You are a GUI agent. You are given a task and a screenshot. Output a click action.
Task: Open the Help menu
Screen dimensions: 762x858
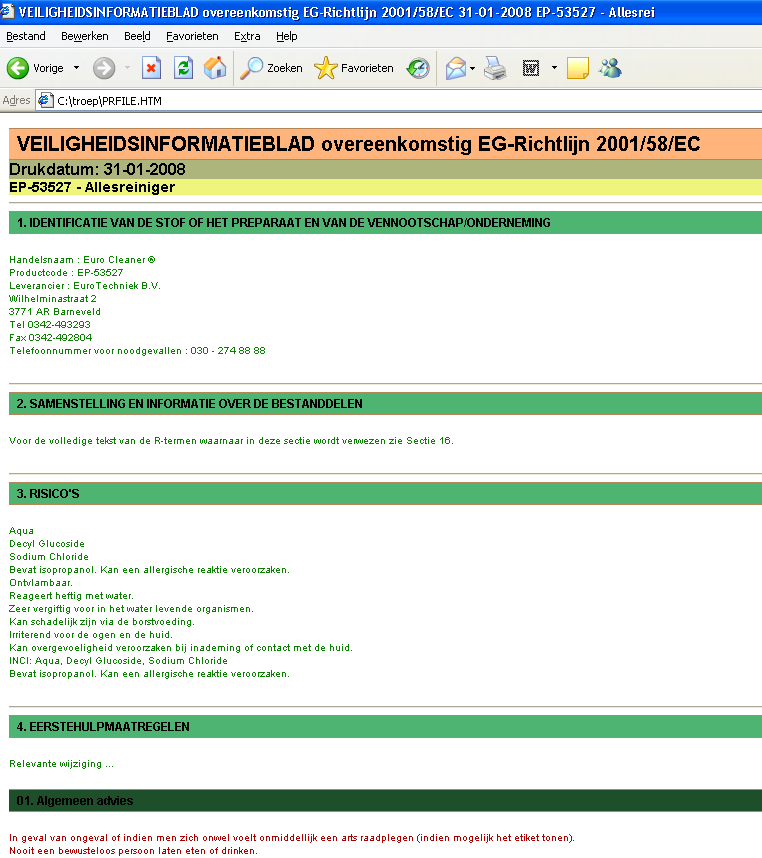(287, 36)
